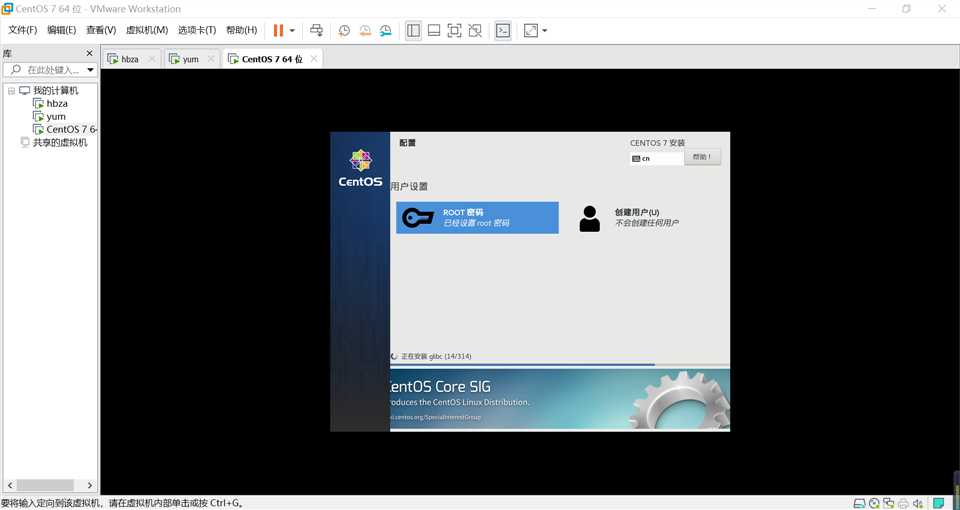Image resolution: width=960 pixels, height=510 pixels.
Task: Click the 正在安装 glibc (14/314) status text
Action: point(436,356)
